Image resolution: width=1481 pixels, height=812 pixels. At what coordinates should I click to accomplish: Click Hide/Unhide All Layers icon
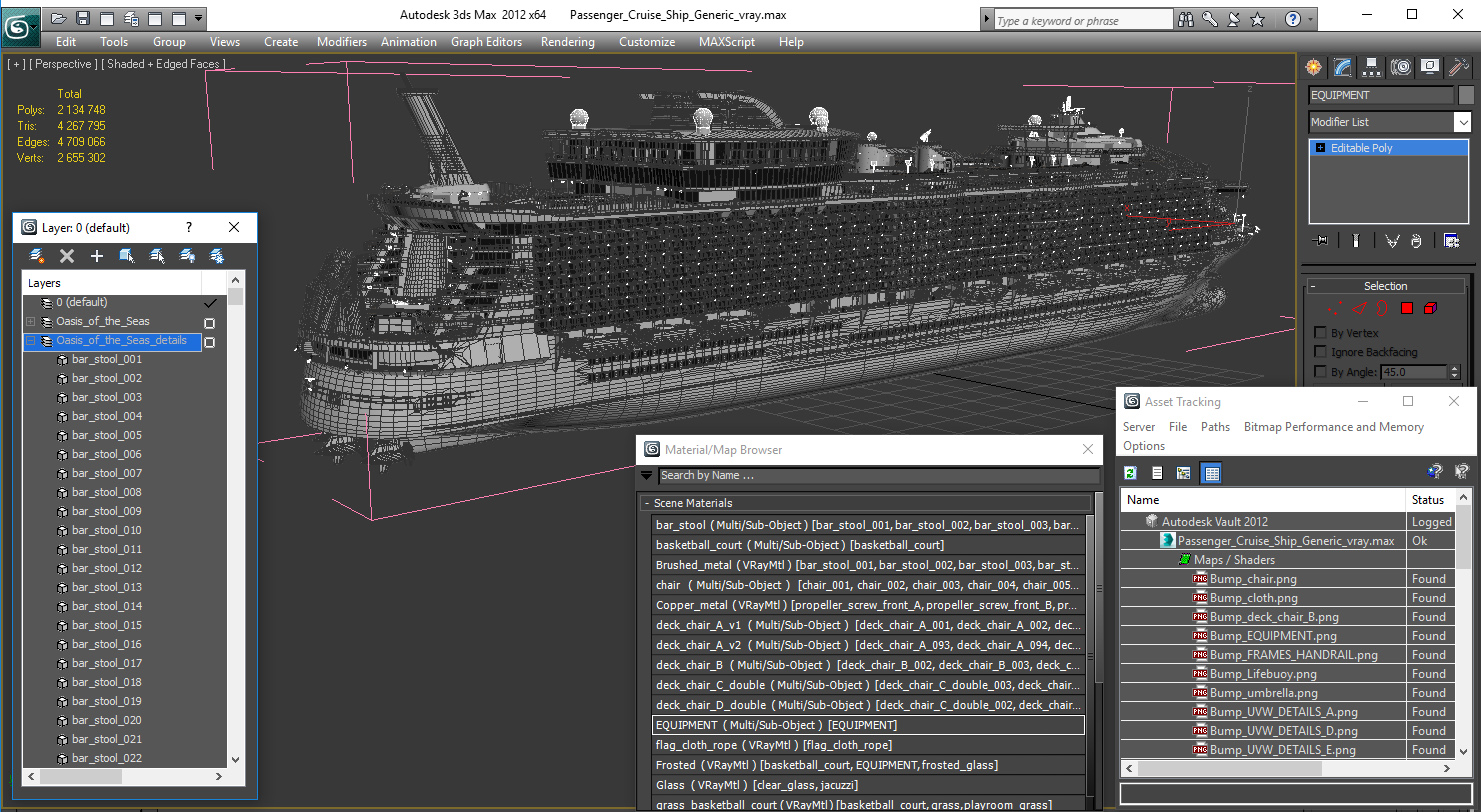pos(187,256)
